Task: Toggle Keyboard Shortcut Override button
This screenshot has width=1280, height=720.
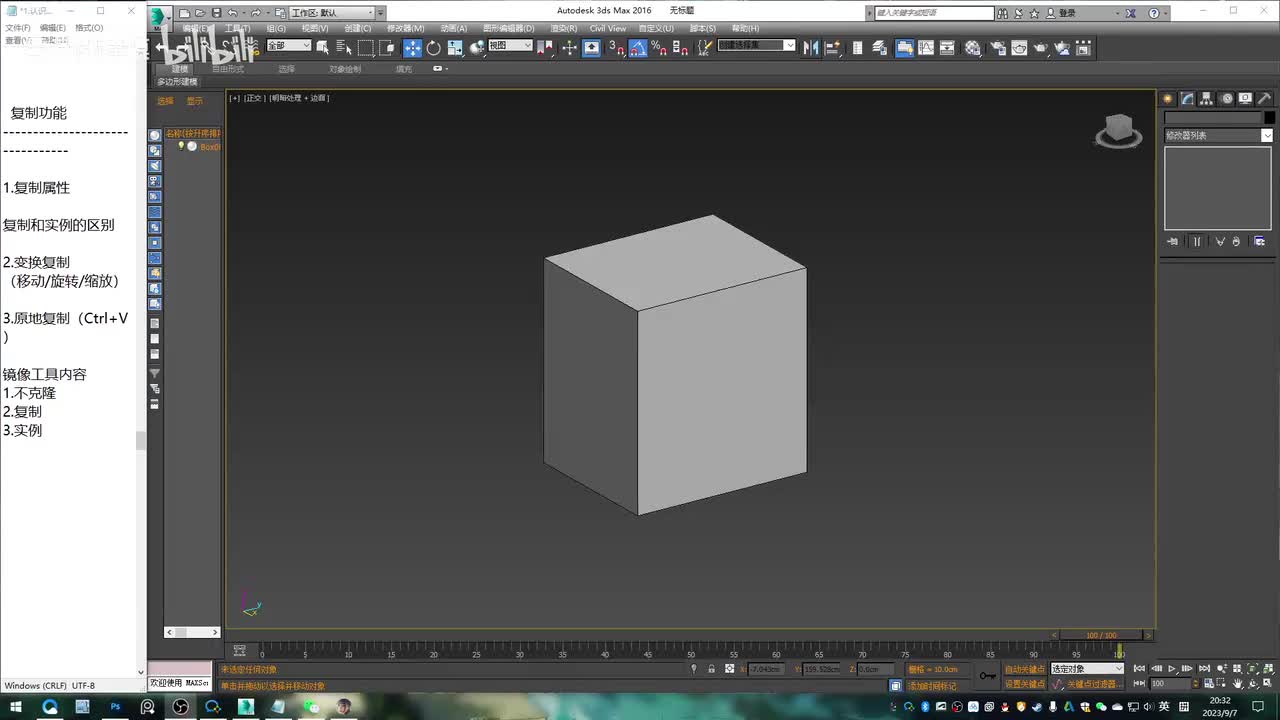Action: pos(591,48)
